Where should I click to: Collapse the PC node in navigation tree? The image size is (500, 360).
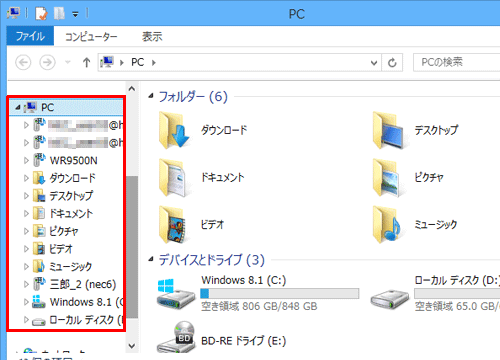point(18,108)
